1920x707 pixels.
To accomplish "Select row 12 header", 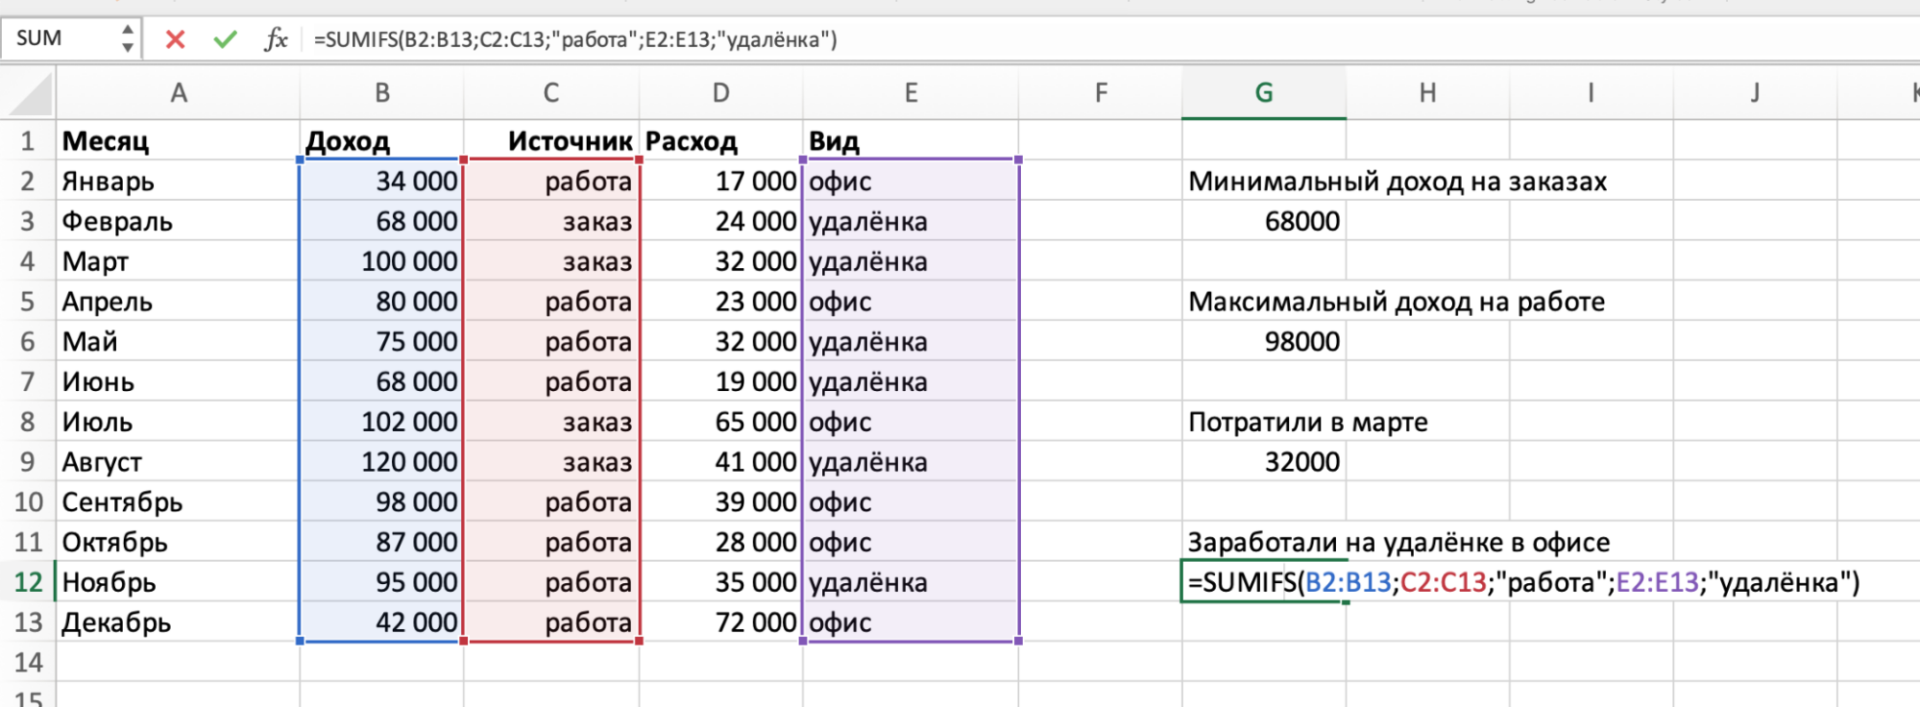I will click(x=28, y=582).
